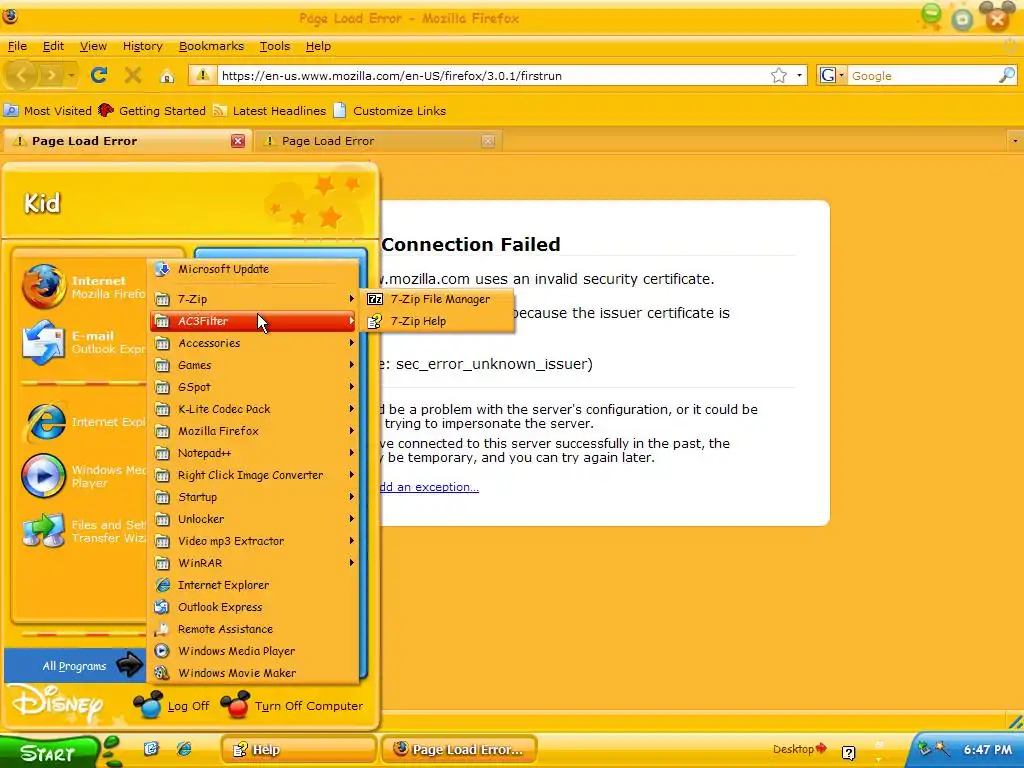This screenshot has height=768, width=1024.
Task: Click the Show Desktop quick launch icon
Action: click(152, 748)
